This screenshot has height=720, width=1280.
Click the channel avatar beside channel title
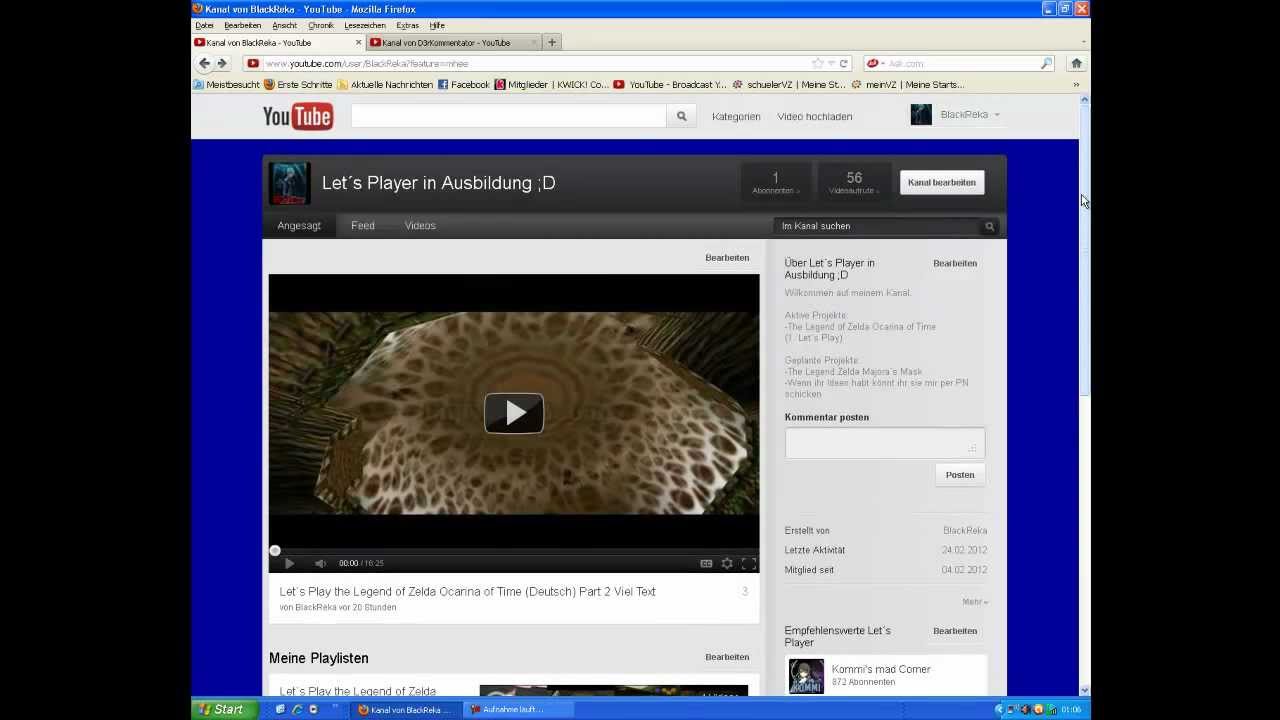click(289, 183)
